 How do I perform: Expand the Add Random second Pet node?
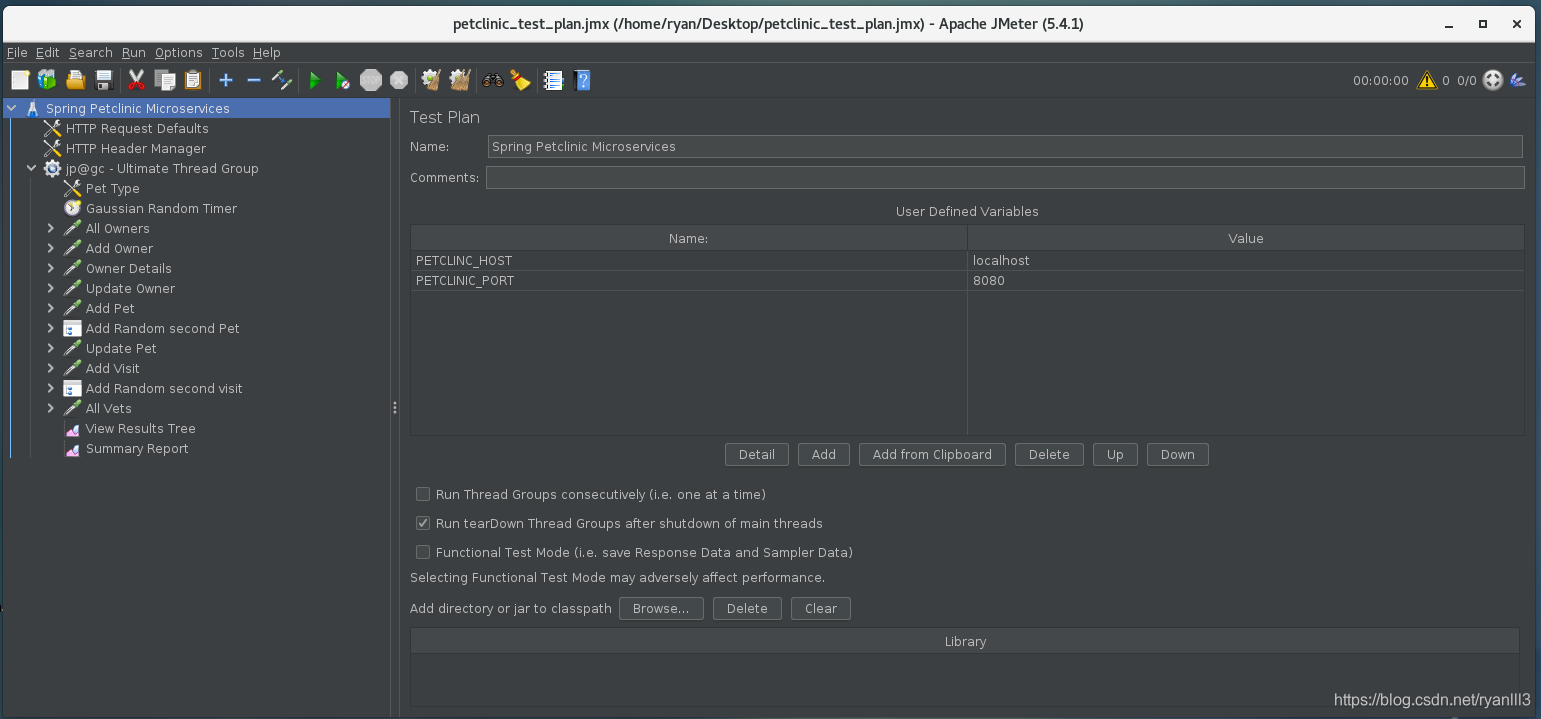point(51,328)
